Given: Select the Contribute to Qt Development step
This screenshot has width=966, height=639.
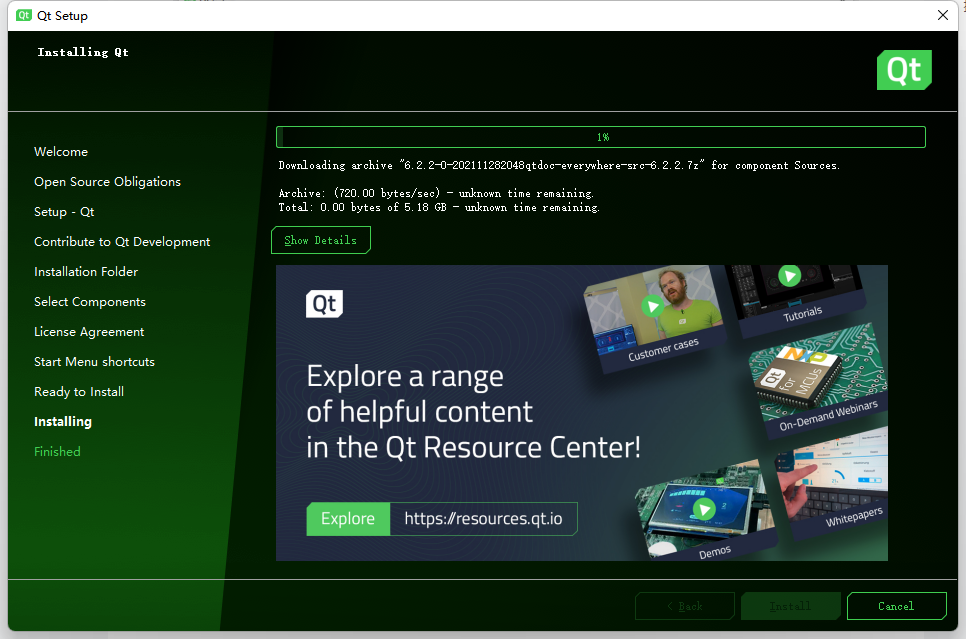Looking at the screenshot, I should [x=122, y=242].
